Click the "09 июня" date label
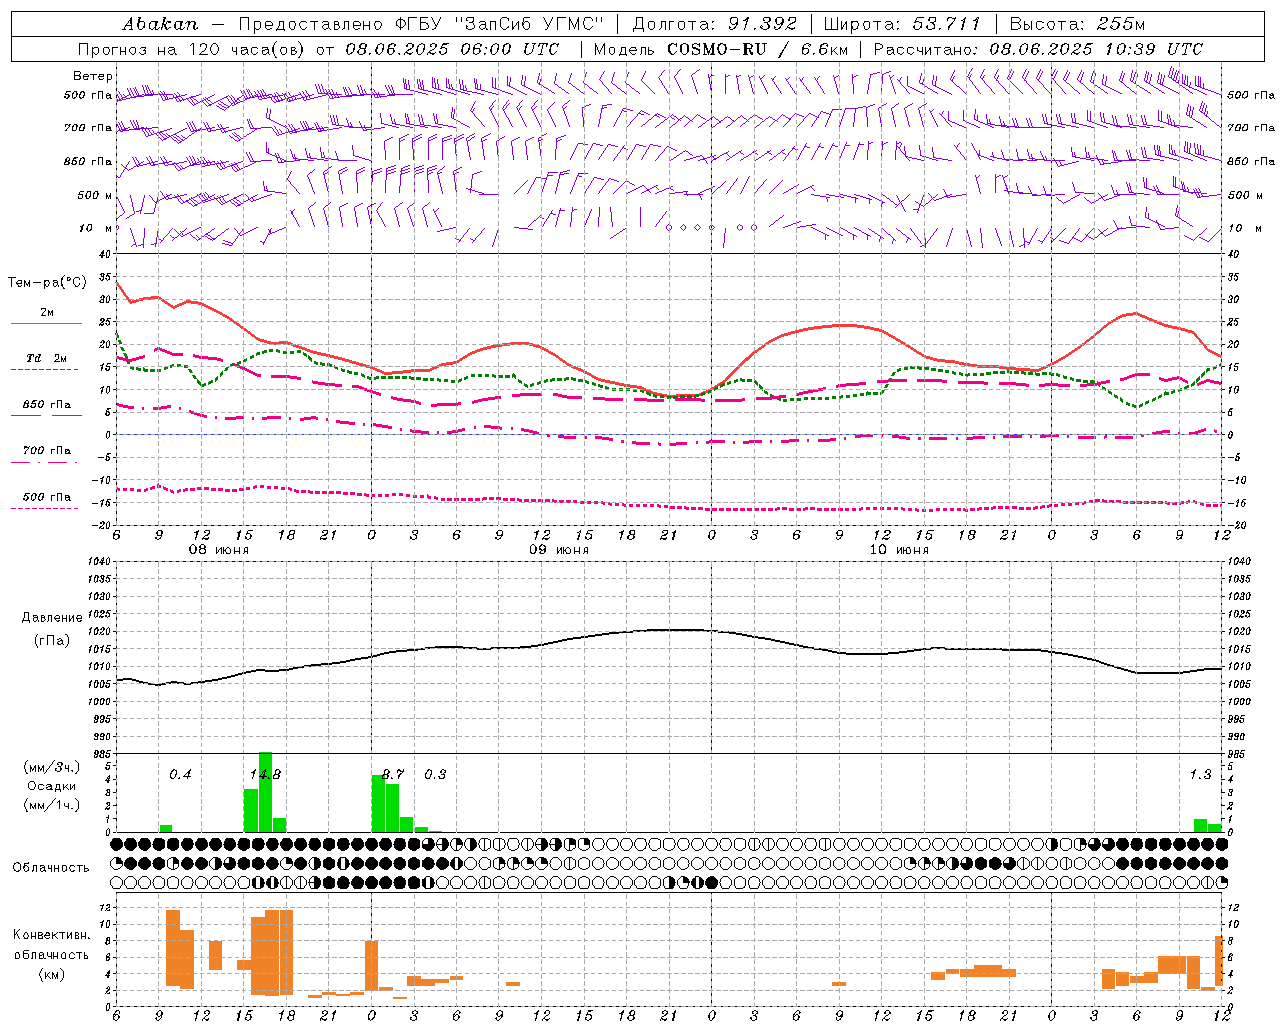This screenshot has width=1280, height=1024. pyautogui.click(x=559, y=550)
